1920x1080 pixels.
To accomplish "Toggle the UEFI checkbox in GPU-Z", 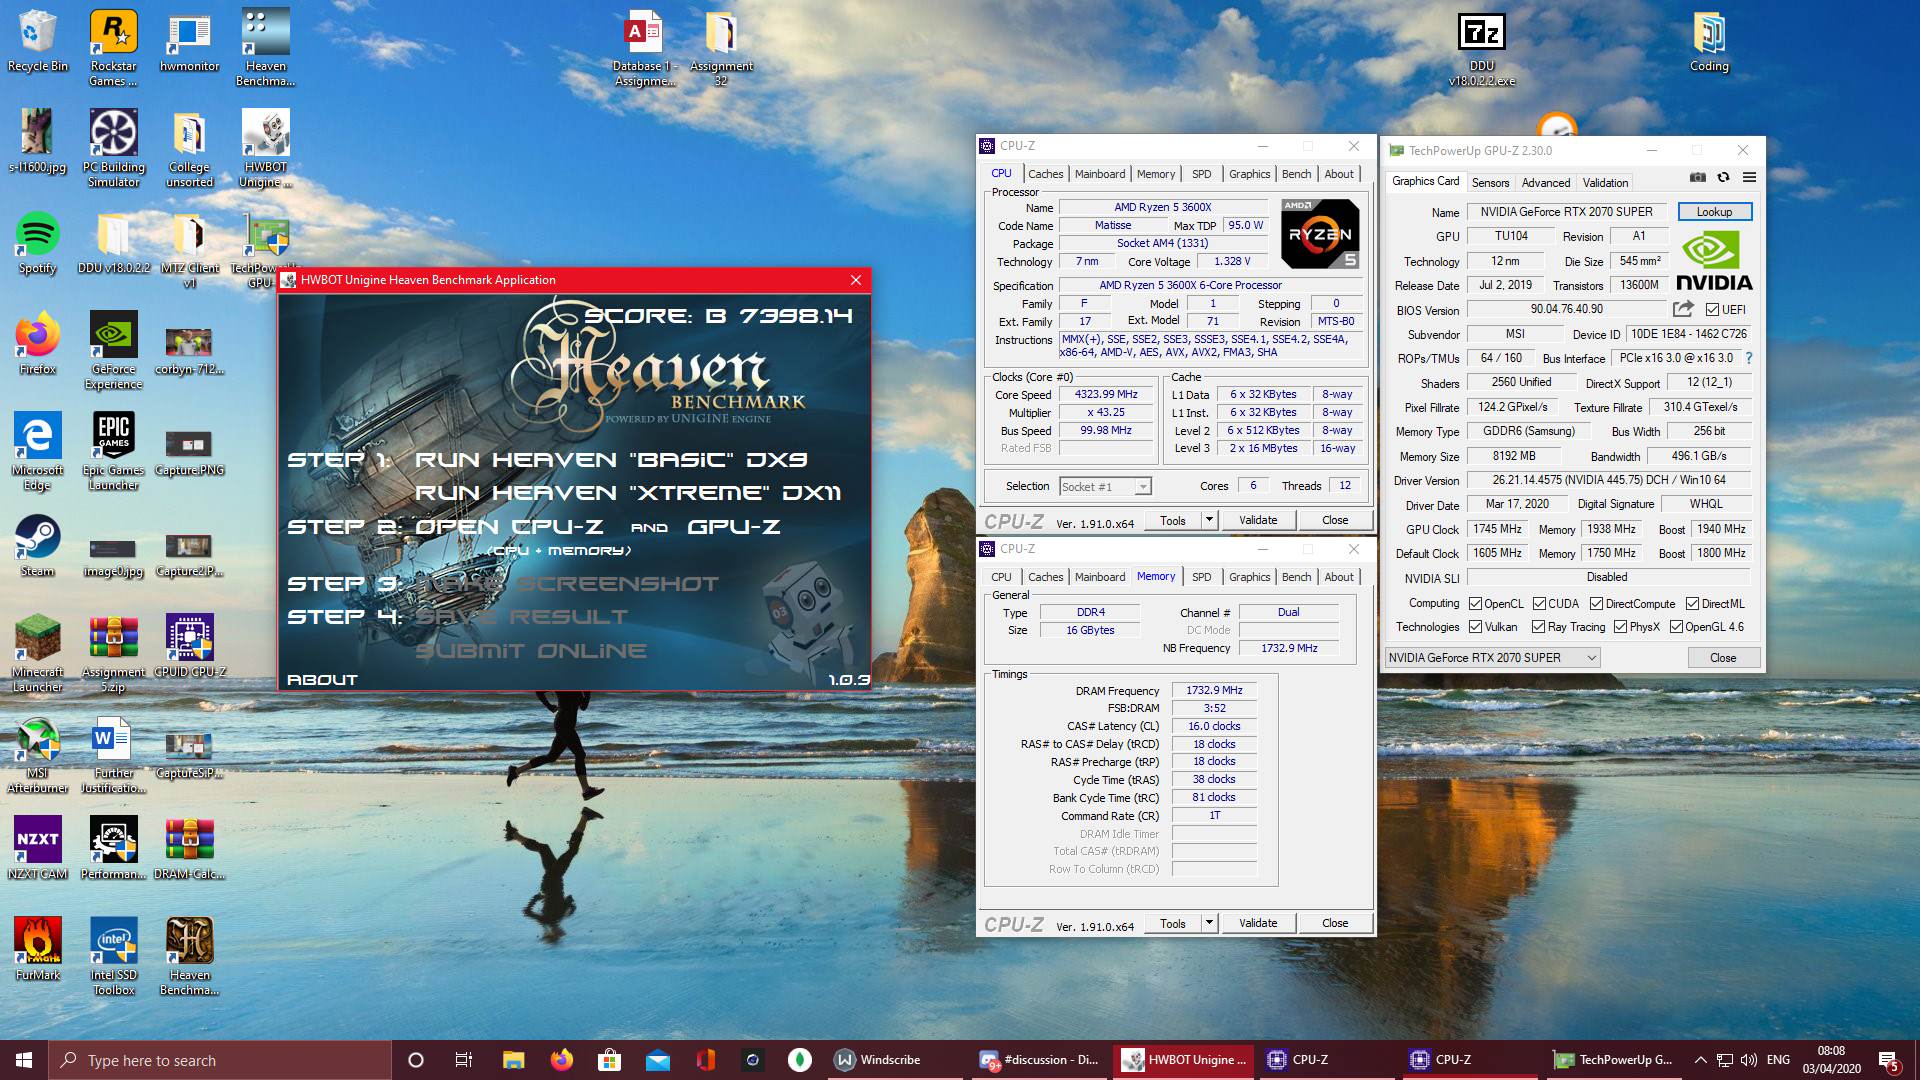I will tap(1712, 310).
